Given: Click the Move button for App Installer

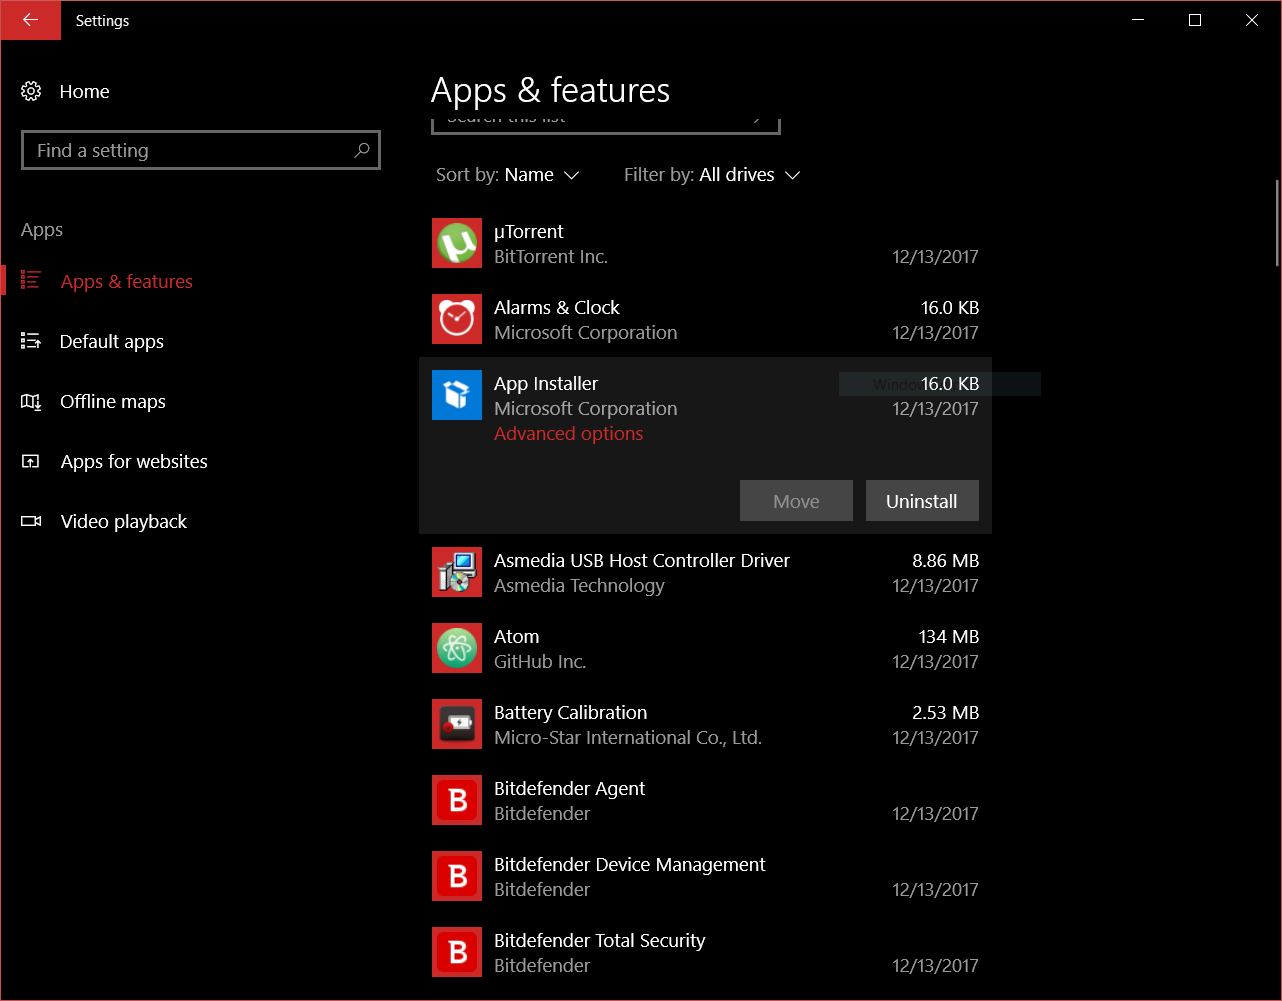Looking at the screenshot, I should coord(796,501).
